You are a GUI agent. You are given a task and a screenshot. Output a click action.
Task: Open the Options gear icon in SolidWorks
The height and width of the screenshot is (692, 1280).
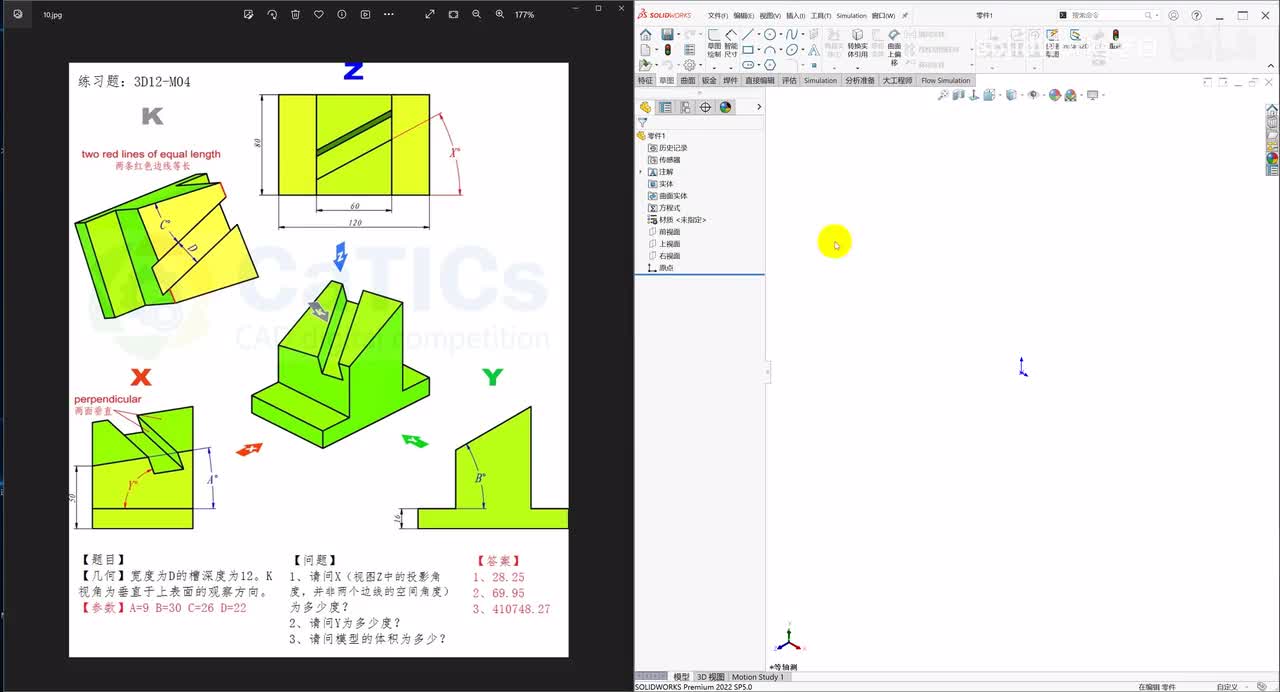pyautogui.click(x=689, y=65)
